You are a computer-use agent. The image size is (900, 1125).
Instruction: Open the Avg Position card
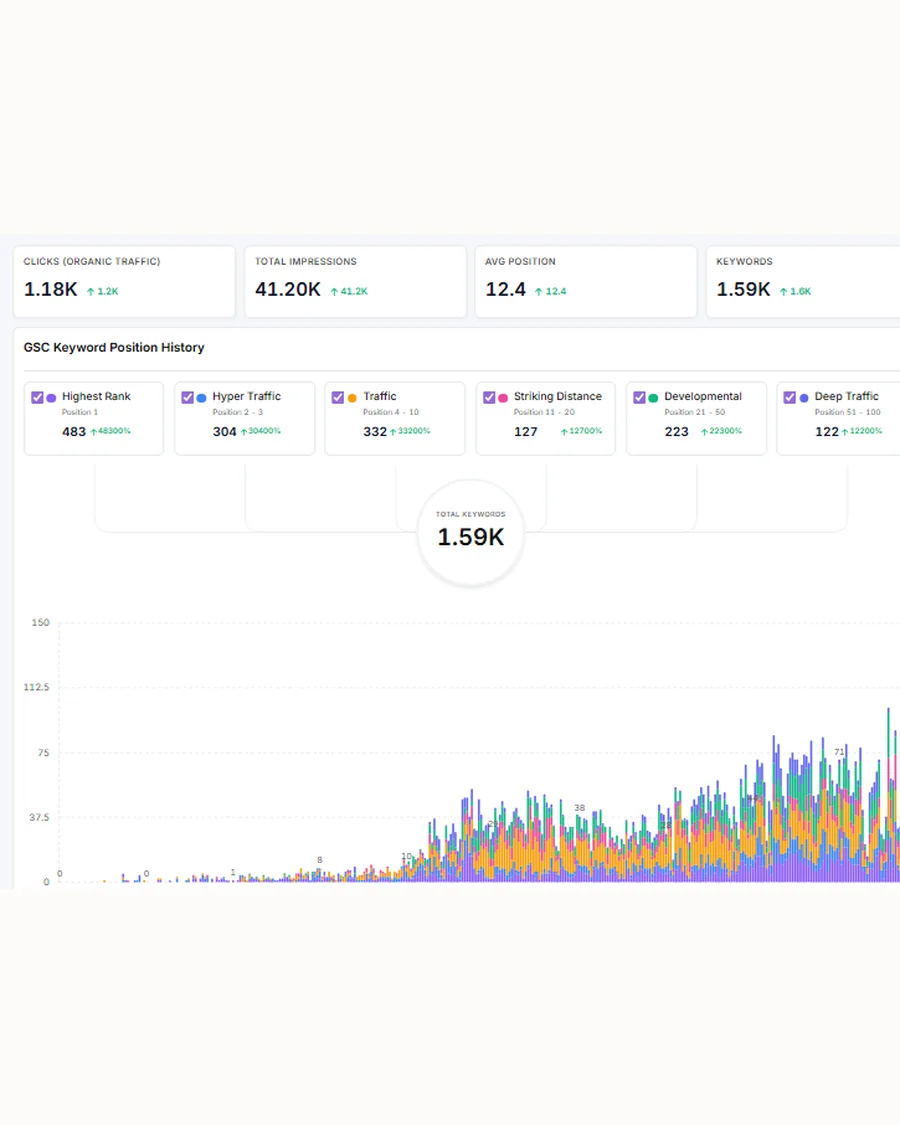click(586, 281)
